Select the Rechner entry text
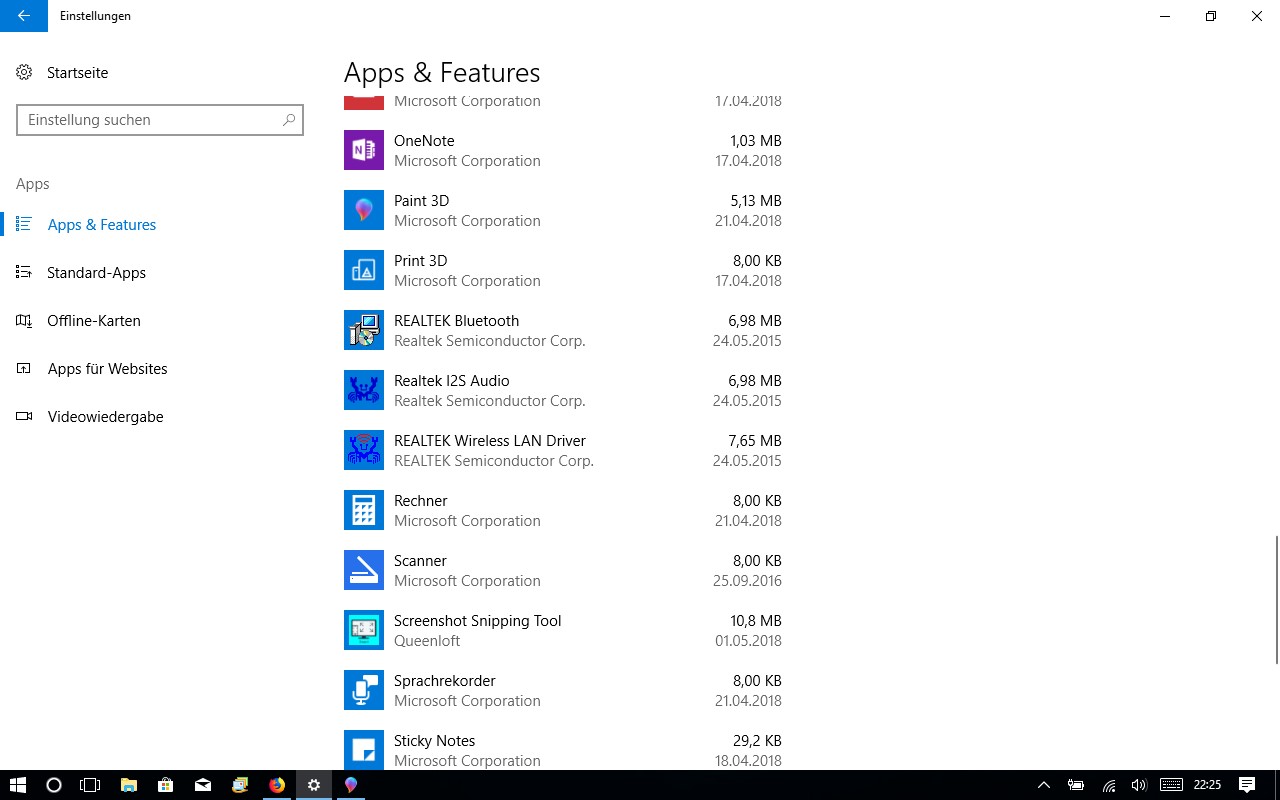 [420, 501]
